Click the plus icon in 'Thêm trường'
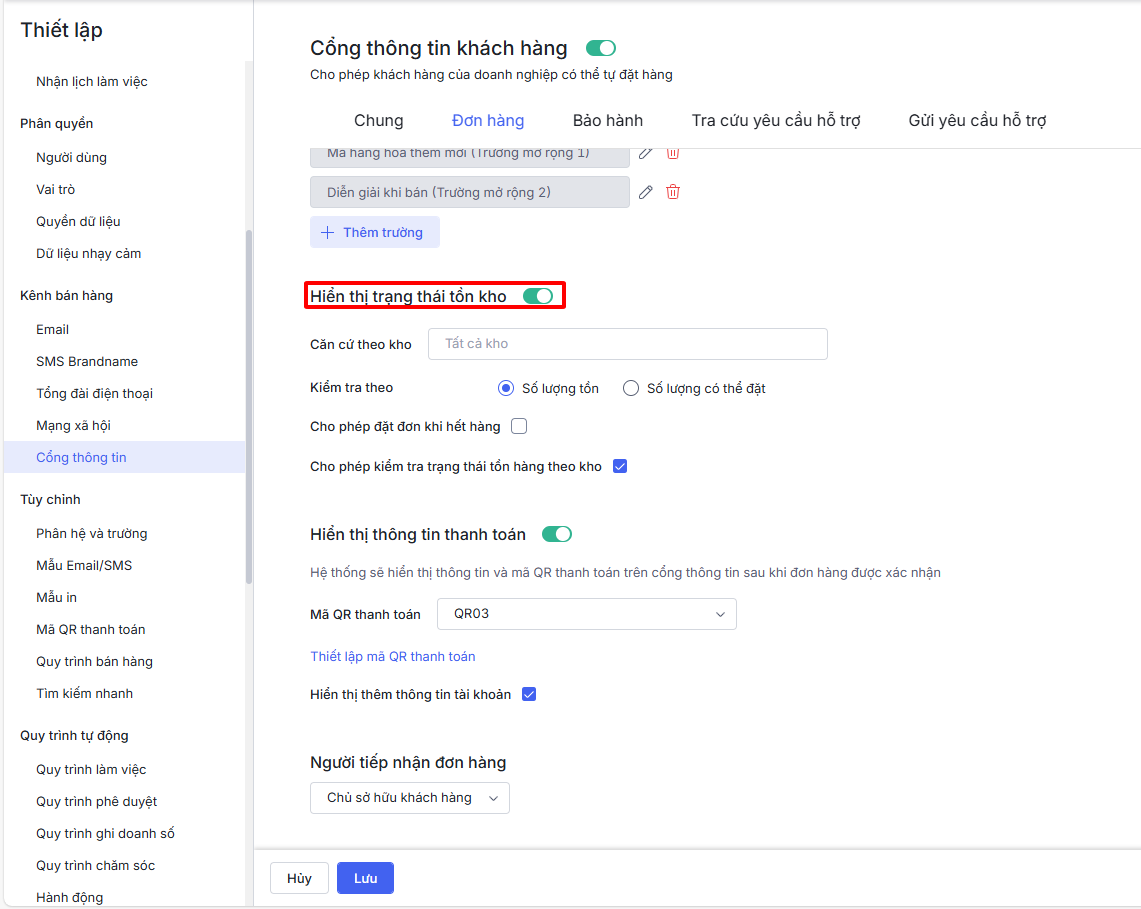The image size is (1141, 909). (x=327, y=232)
